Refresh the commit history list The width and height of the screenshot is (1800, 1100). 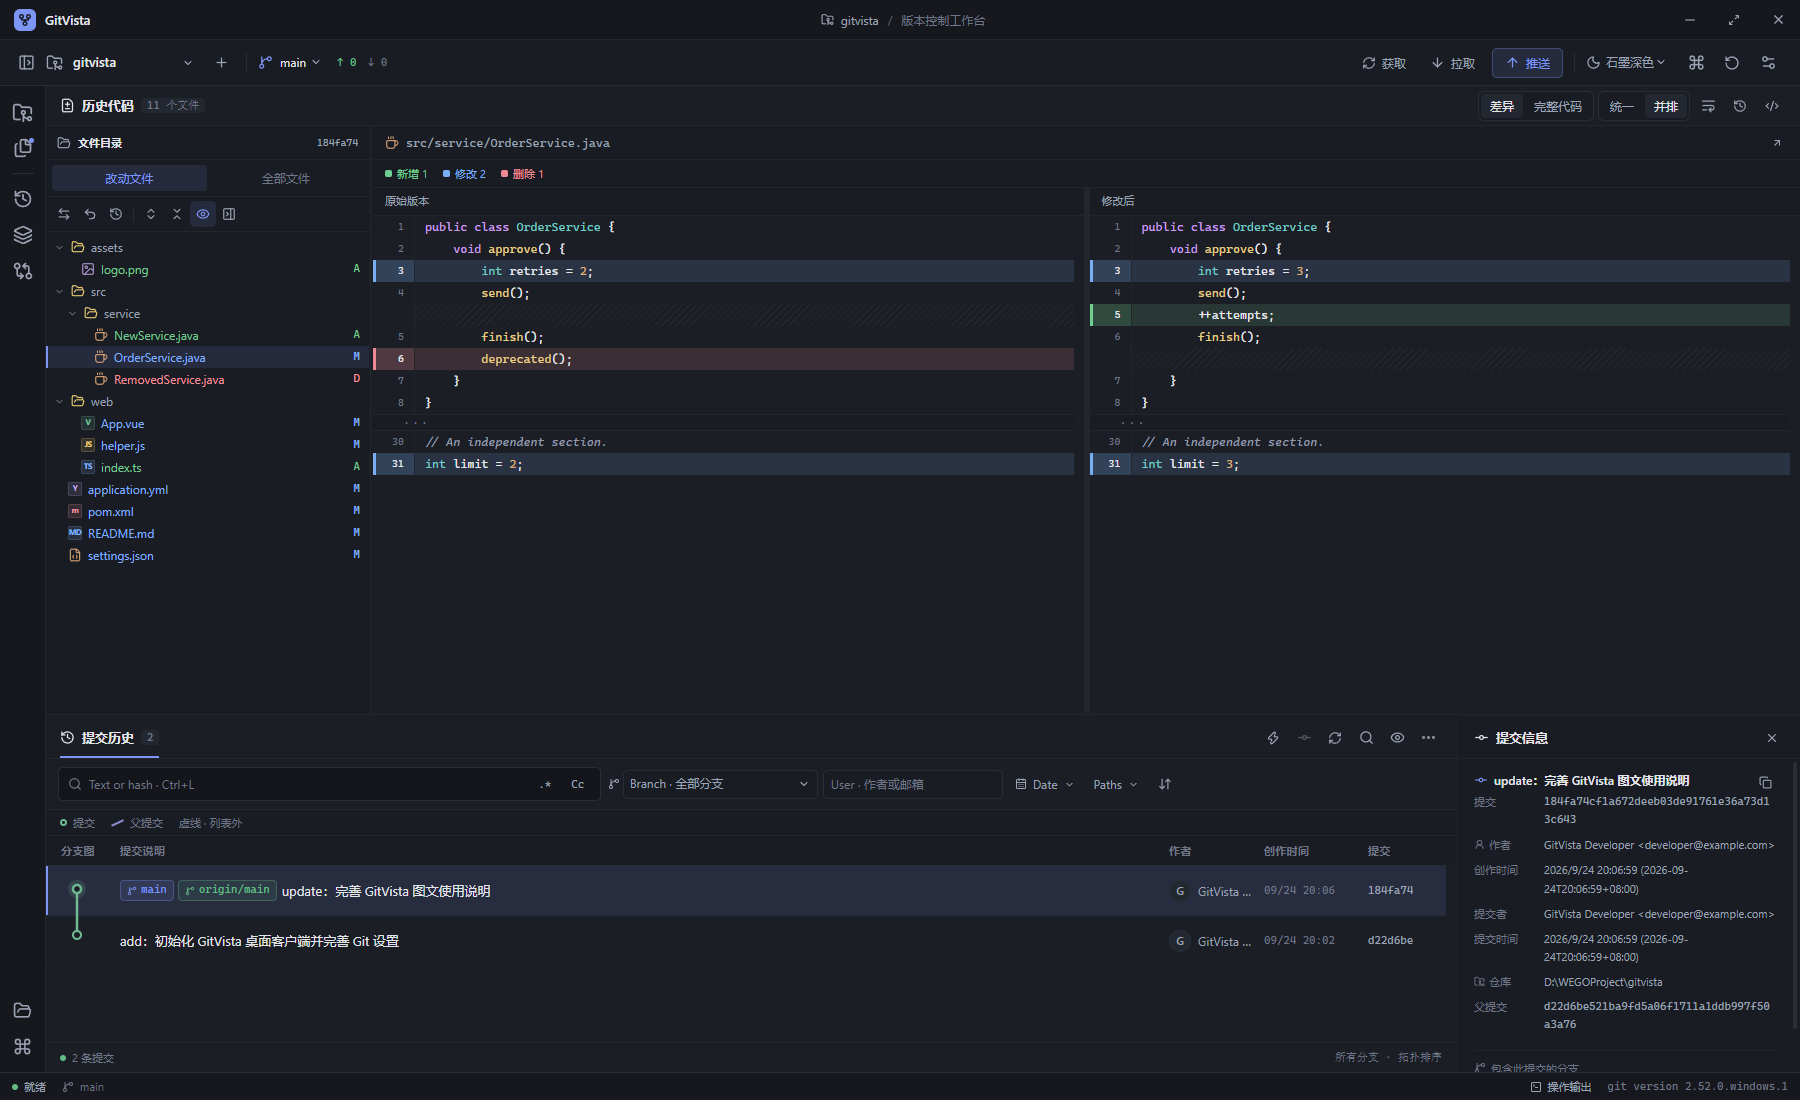1335,737
